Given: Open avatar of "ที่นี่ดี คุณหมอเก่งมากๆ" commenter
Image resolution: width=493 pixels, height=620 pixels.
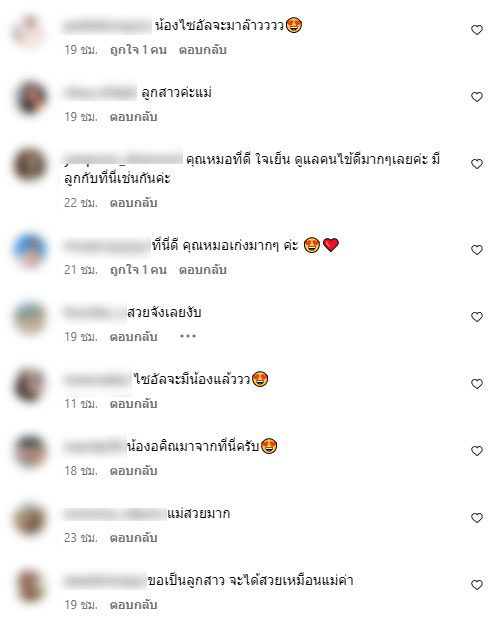Looking at the screenshot, I should (x=30, y=250).
